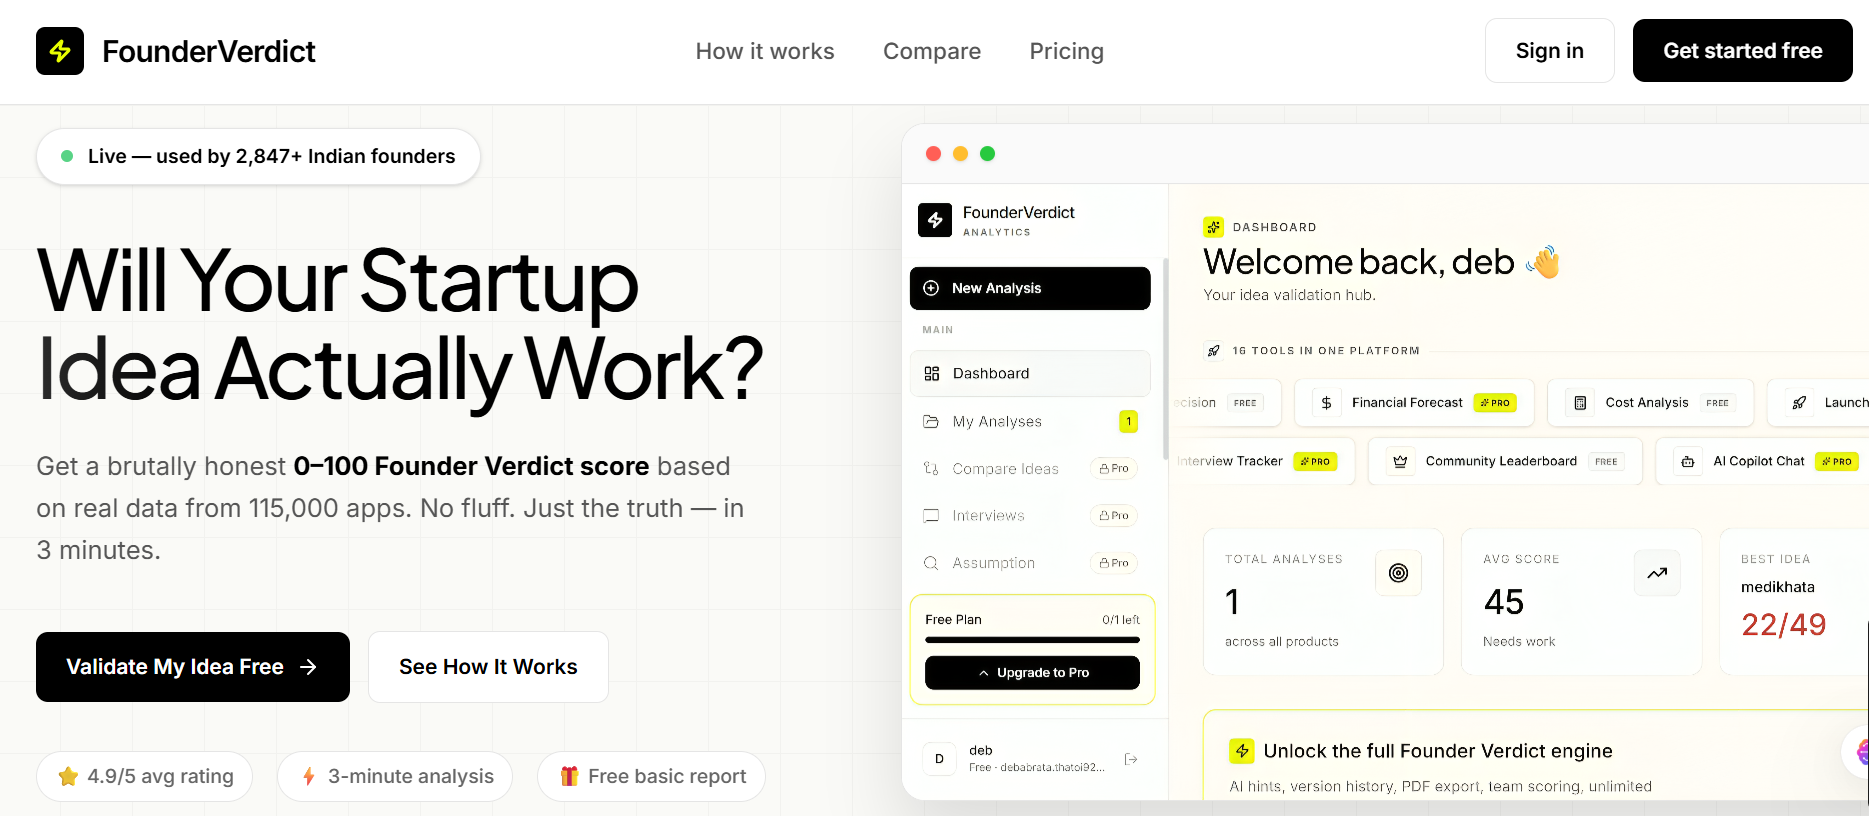Image resolution: width=1869 pixels, height=816 pixels.
Task: Click the crown icon on Community Leaderboard
Action: 1398,461
